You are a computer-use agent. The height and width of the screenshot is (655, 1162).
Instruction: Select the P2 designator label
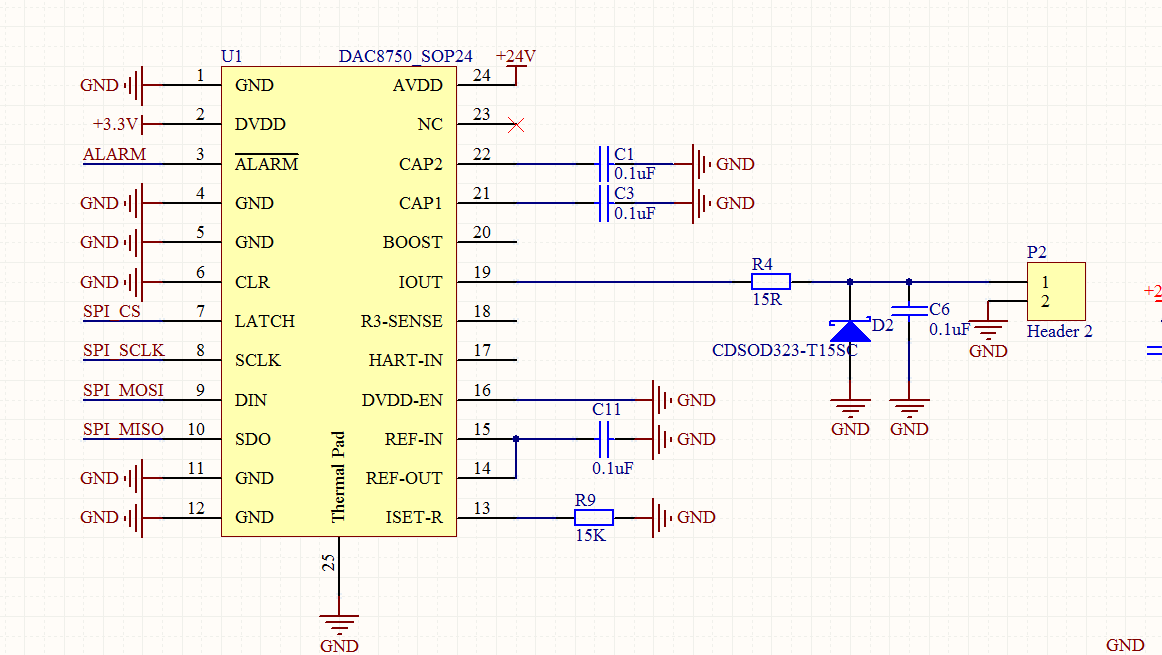[1037, 252]
